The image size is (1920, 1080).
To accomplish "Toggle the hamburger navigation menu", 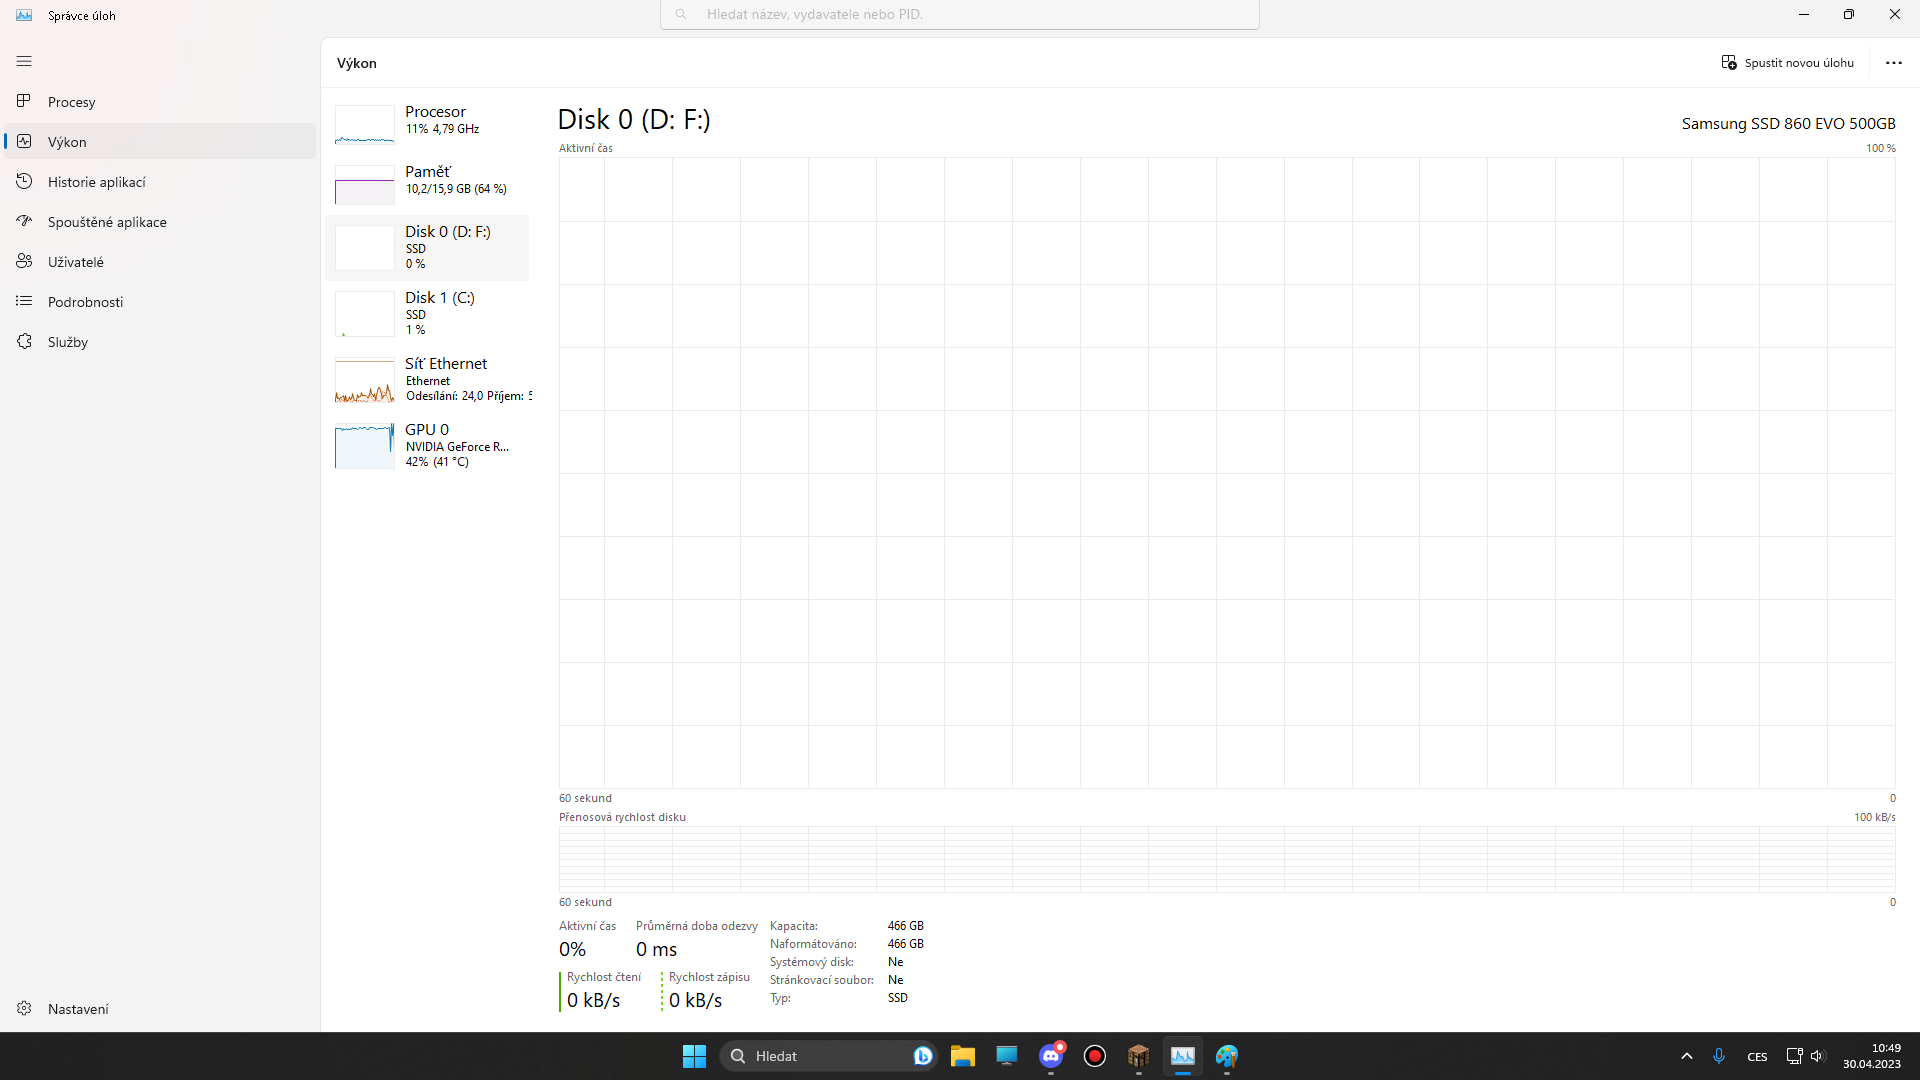I will click(24, 61).
